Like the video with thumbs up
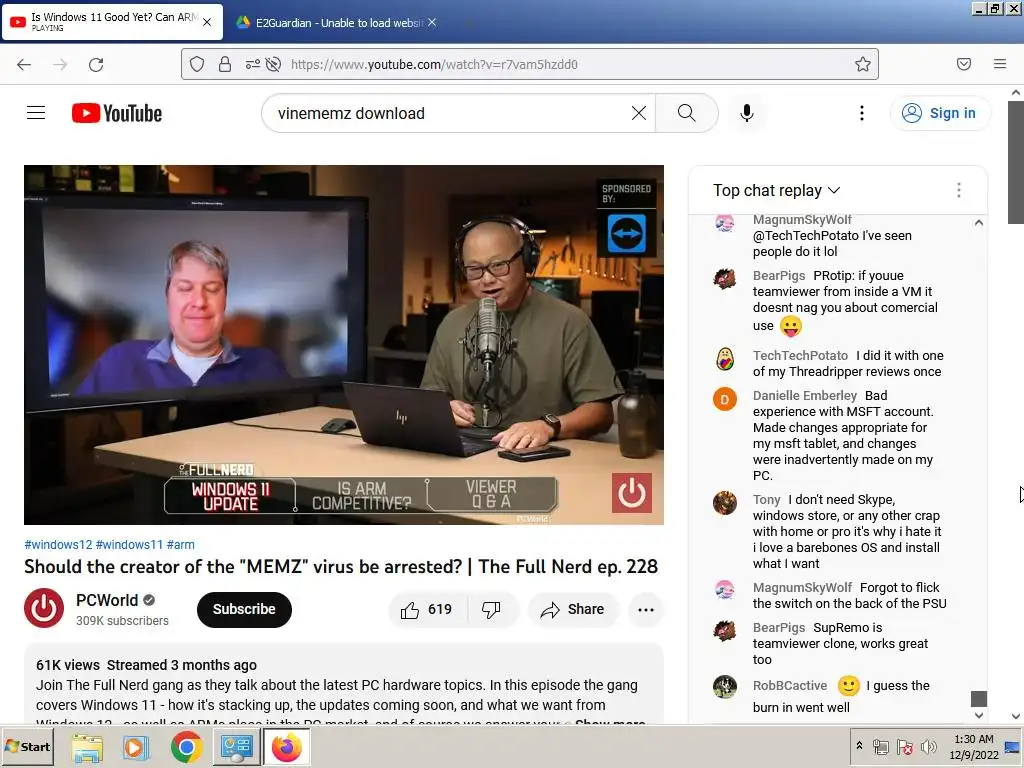Viewport: 1024px width, 768px height. coord(427,609)
